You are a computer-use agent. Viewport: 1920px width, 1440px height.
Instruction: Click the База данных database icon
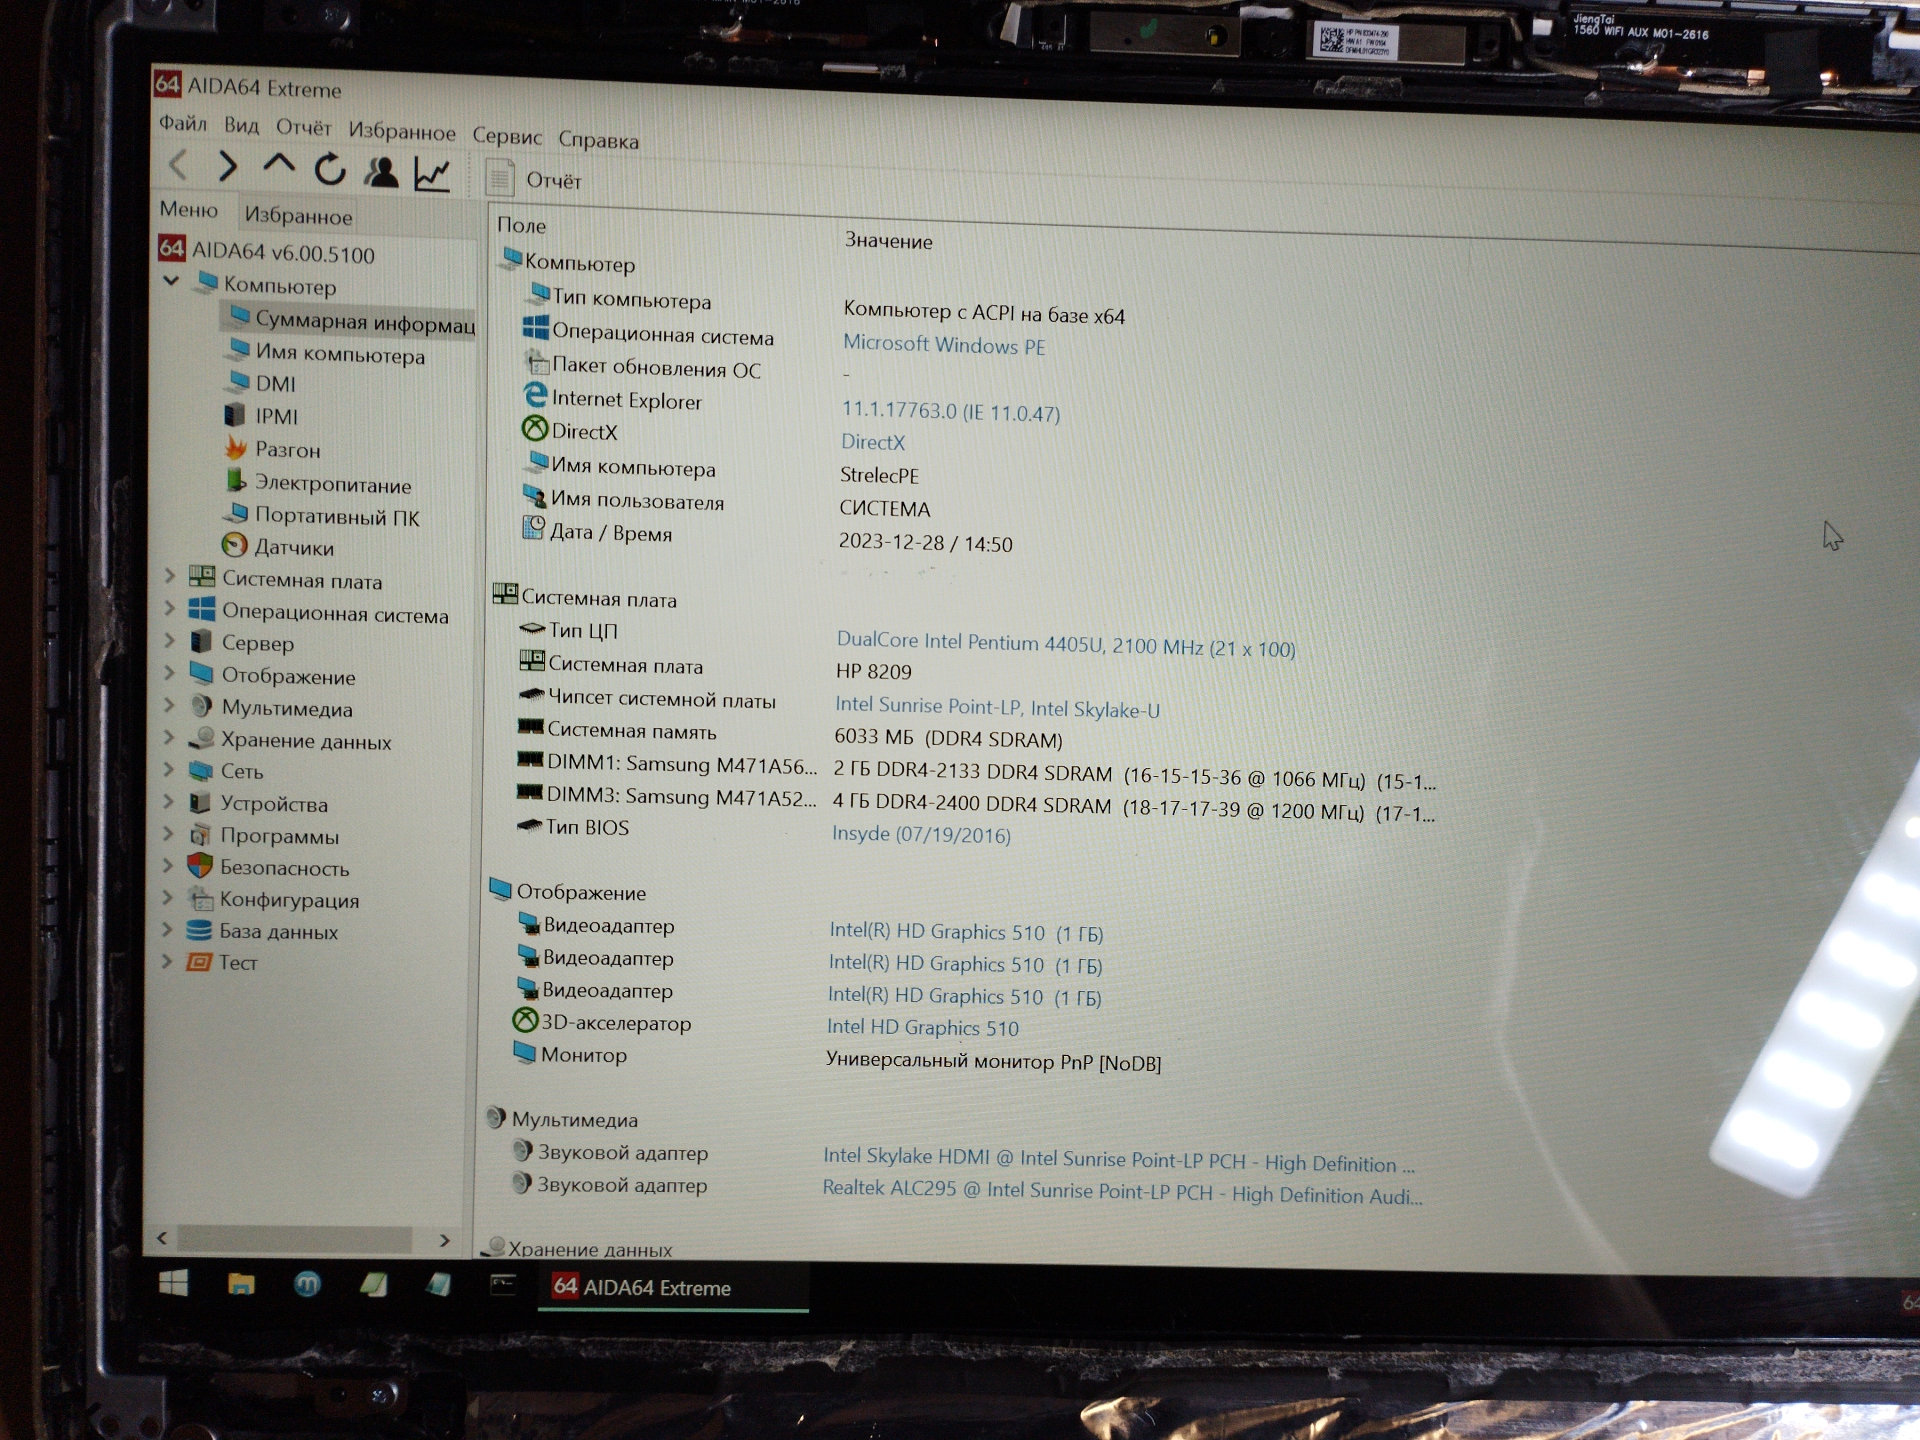pyautogui.click(x=199, y=930)
